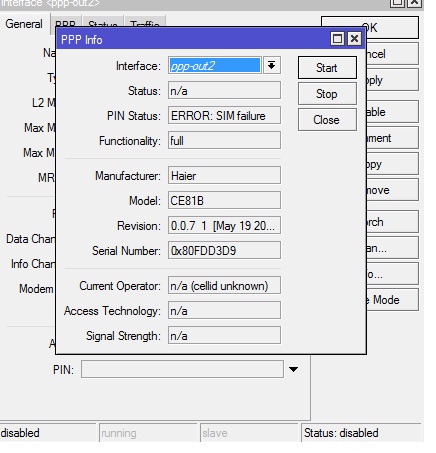Click the partly hidden Apply button
Viewport: 436px width, 453px height.
coord(392,80)
